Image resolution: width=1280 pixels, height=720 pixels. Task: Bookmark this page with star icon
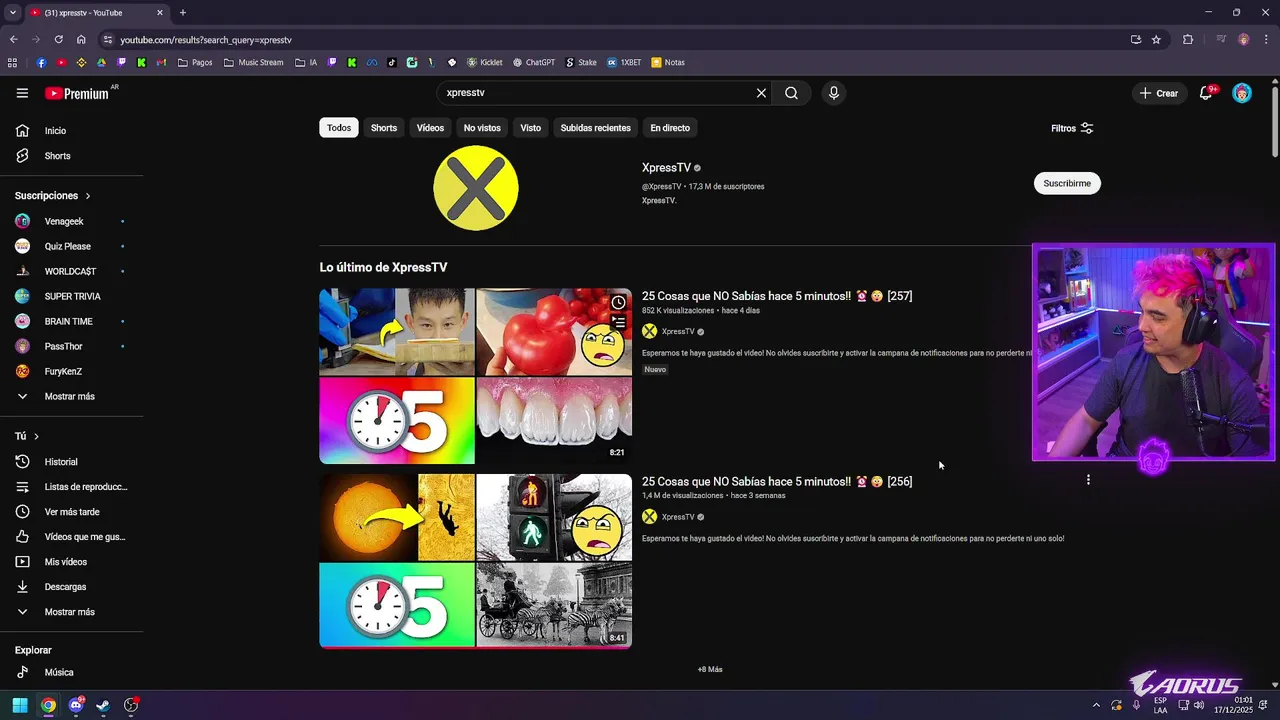[1156, 40]
